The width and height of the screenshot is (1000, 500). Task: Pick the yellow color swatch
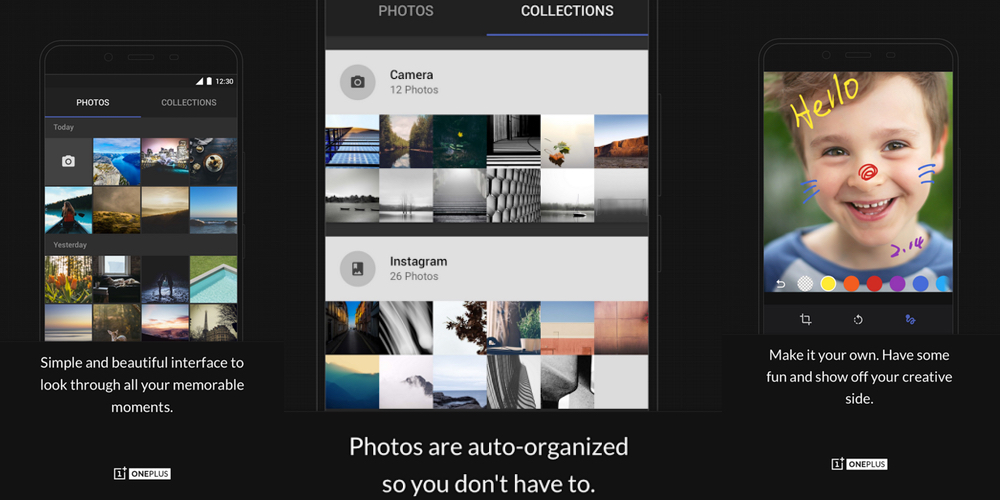(828, 284)
